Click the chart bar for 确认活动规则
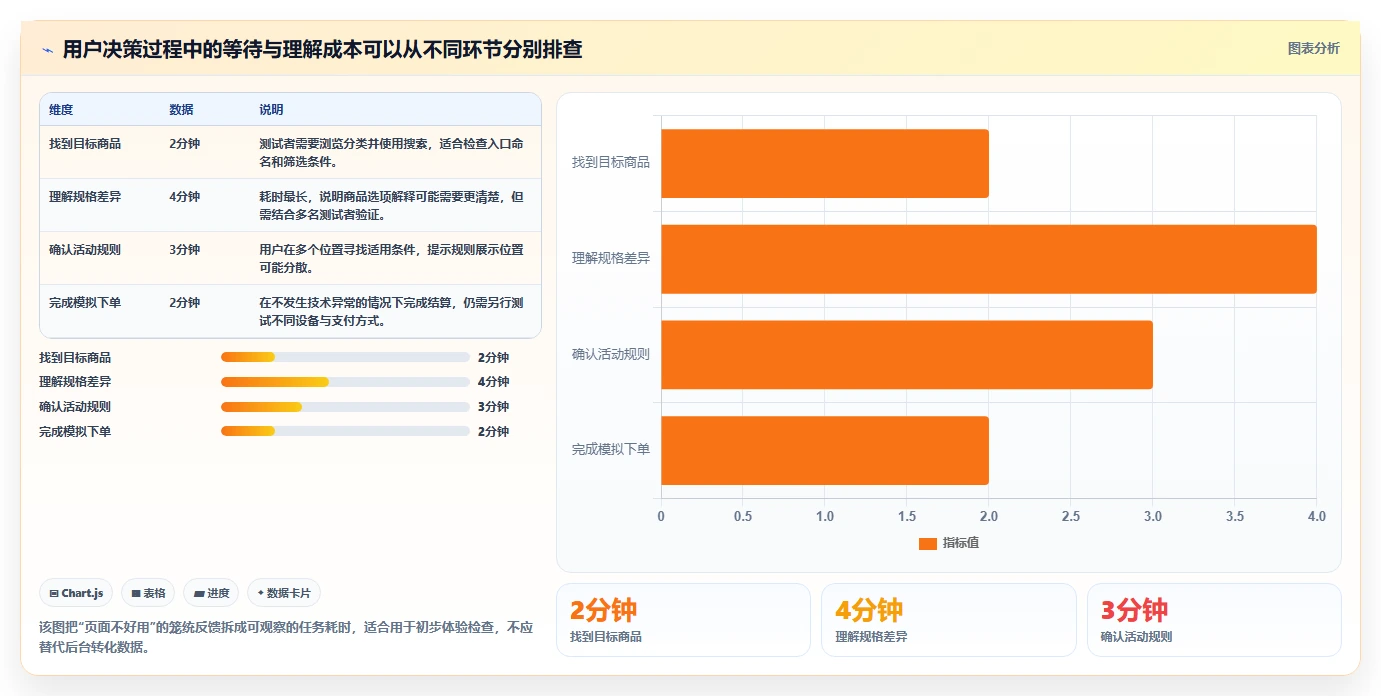The image size is (1381, 696). (x=907, y=355)
